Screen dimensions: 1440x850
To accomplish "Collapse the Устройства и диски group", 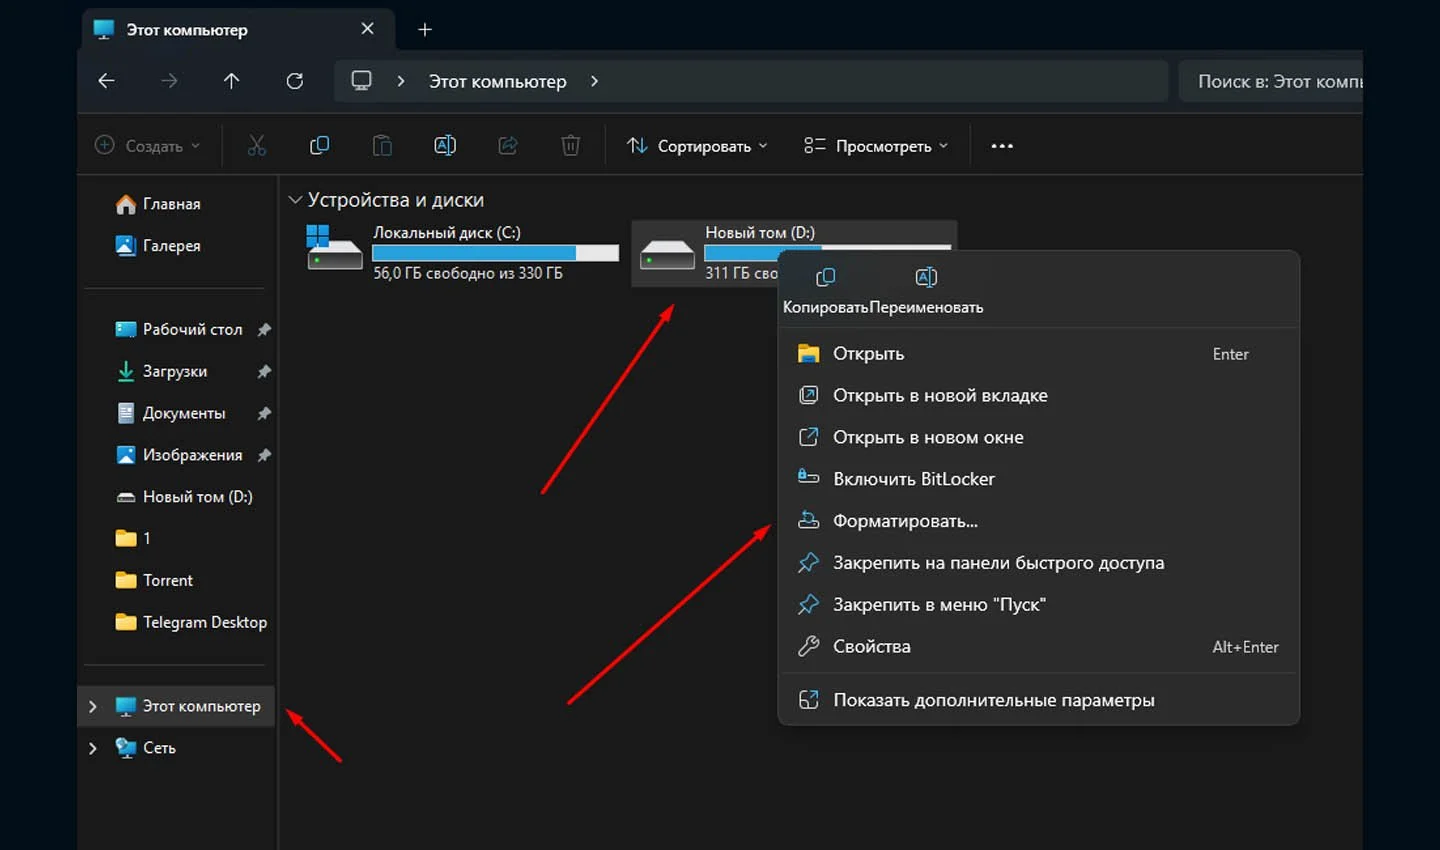I will [295, 200].
